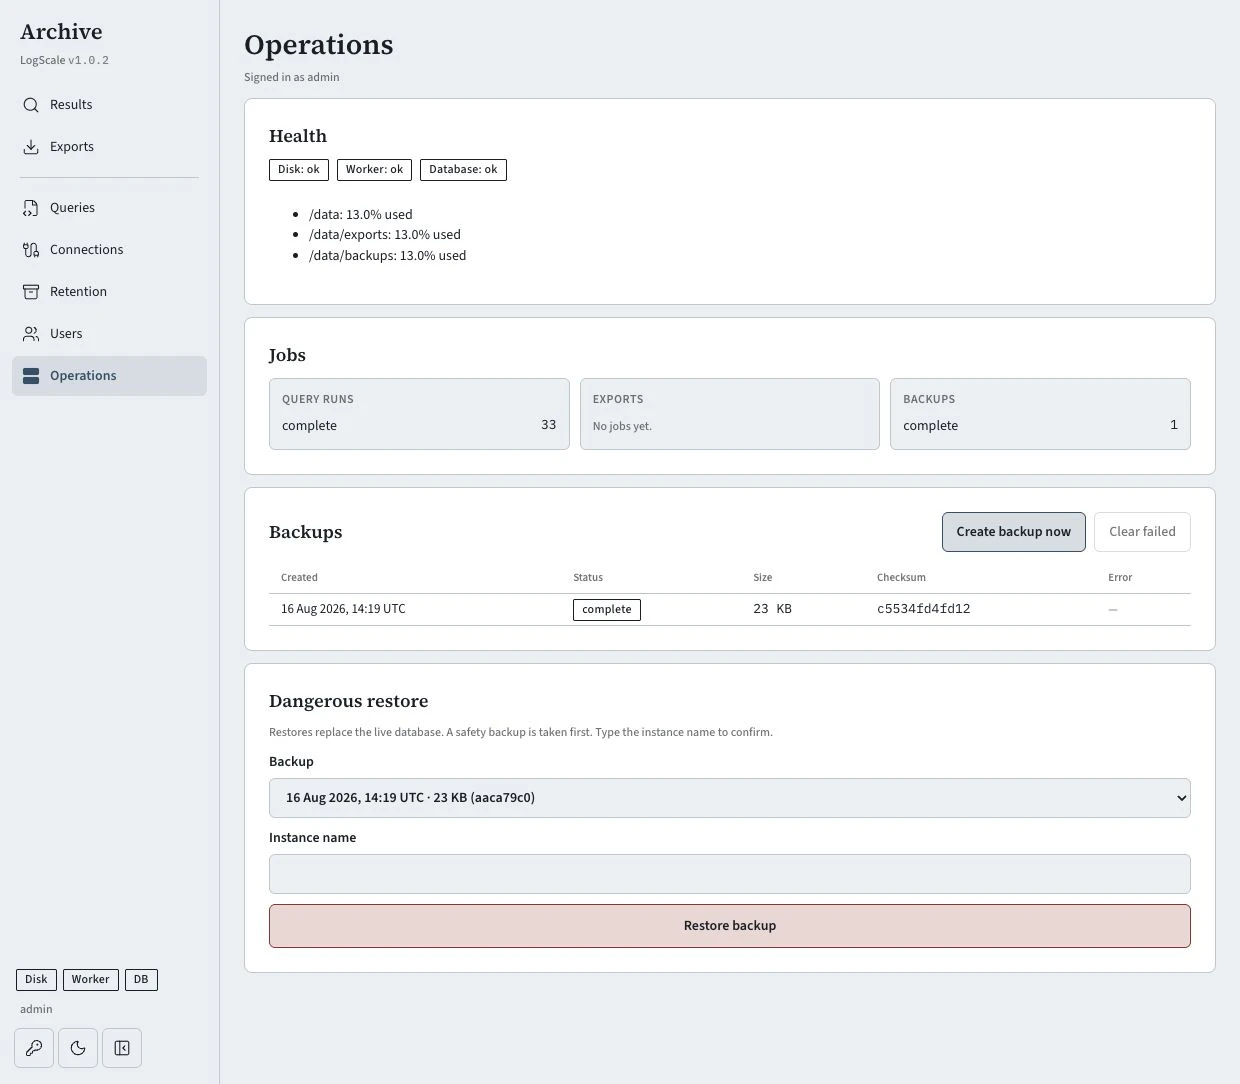Screen dimensions: 1240x1084
Task: Click the Operations server icon
Action: coord(31,376)
